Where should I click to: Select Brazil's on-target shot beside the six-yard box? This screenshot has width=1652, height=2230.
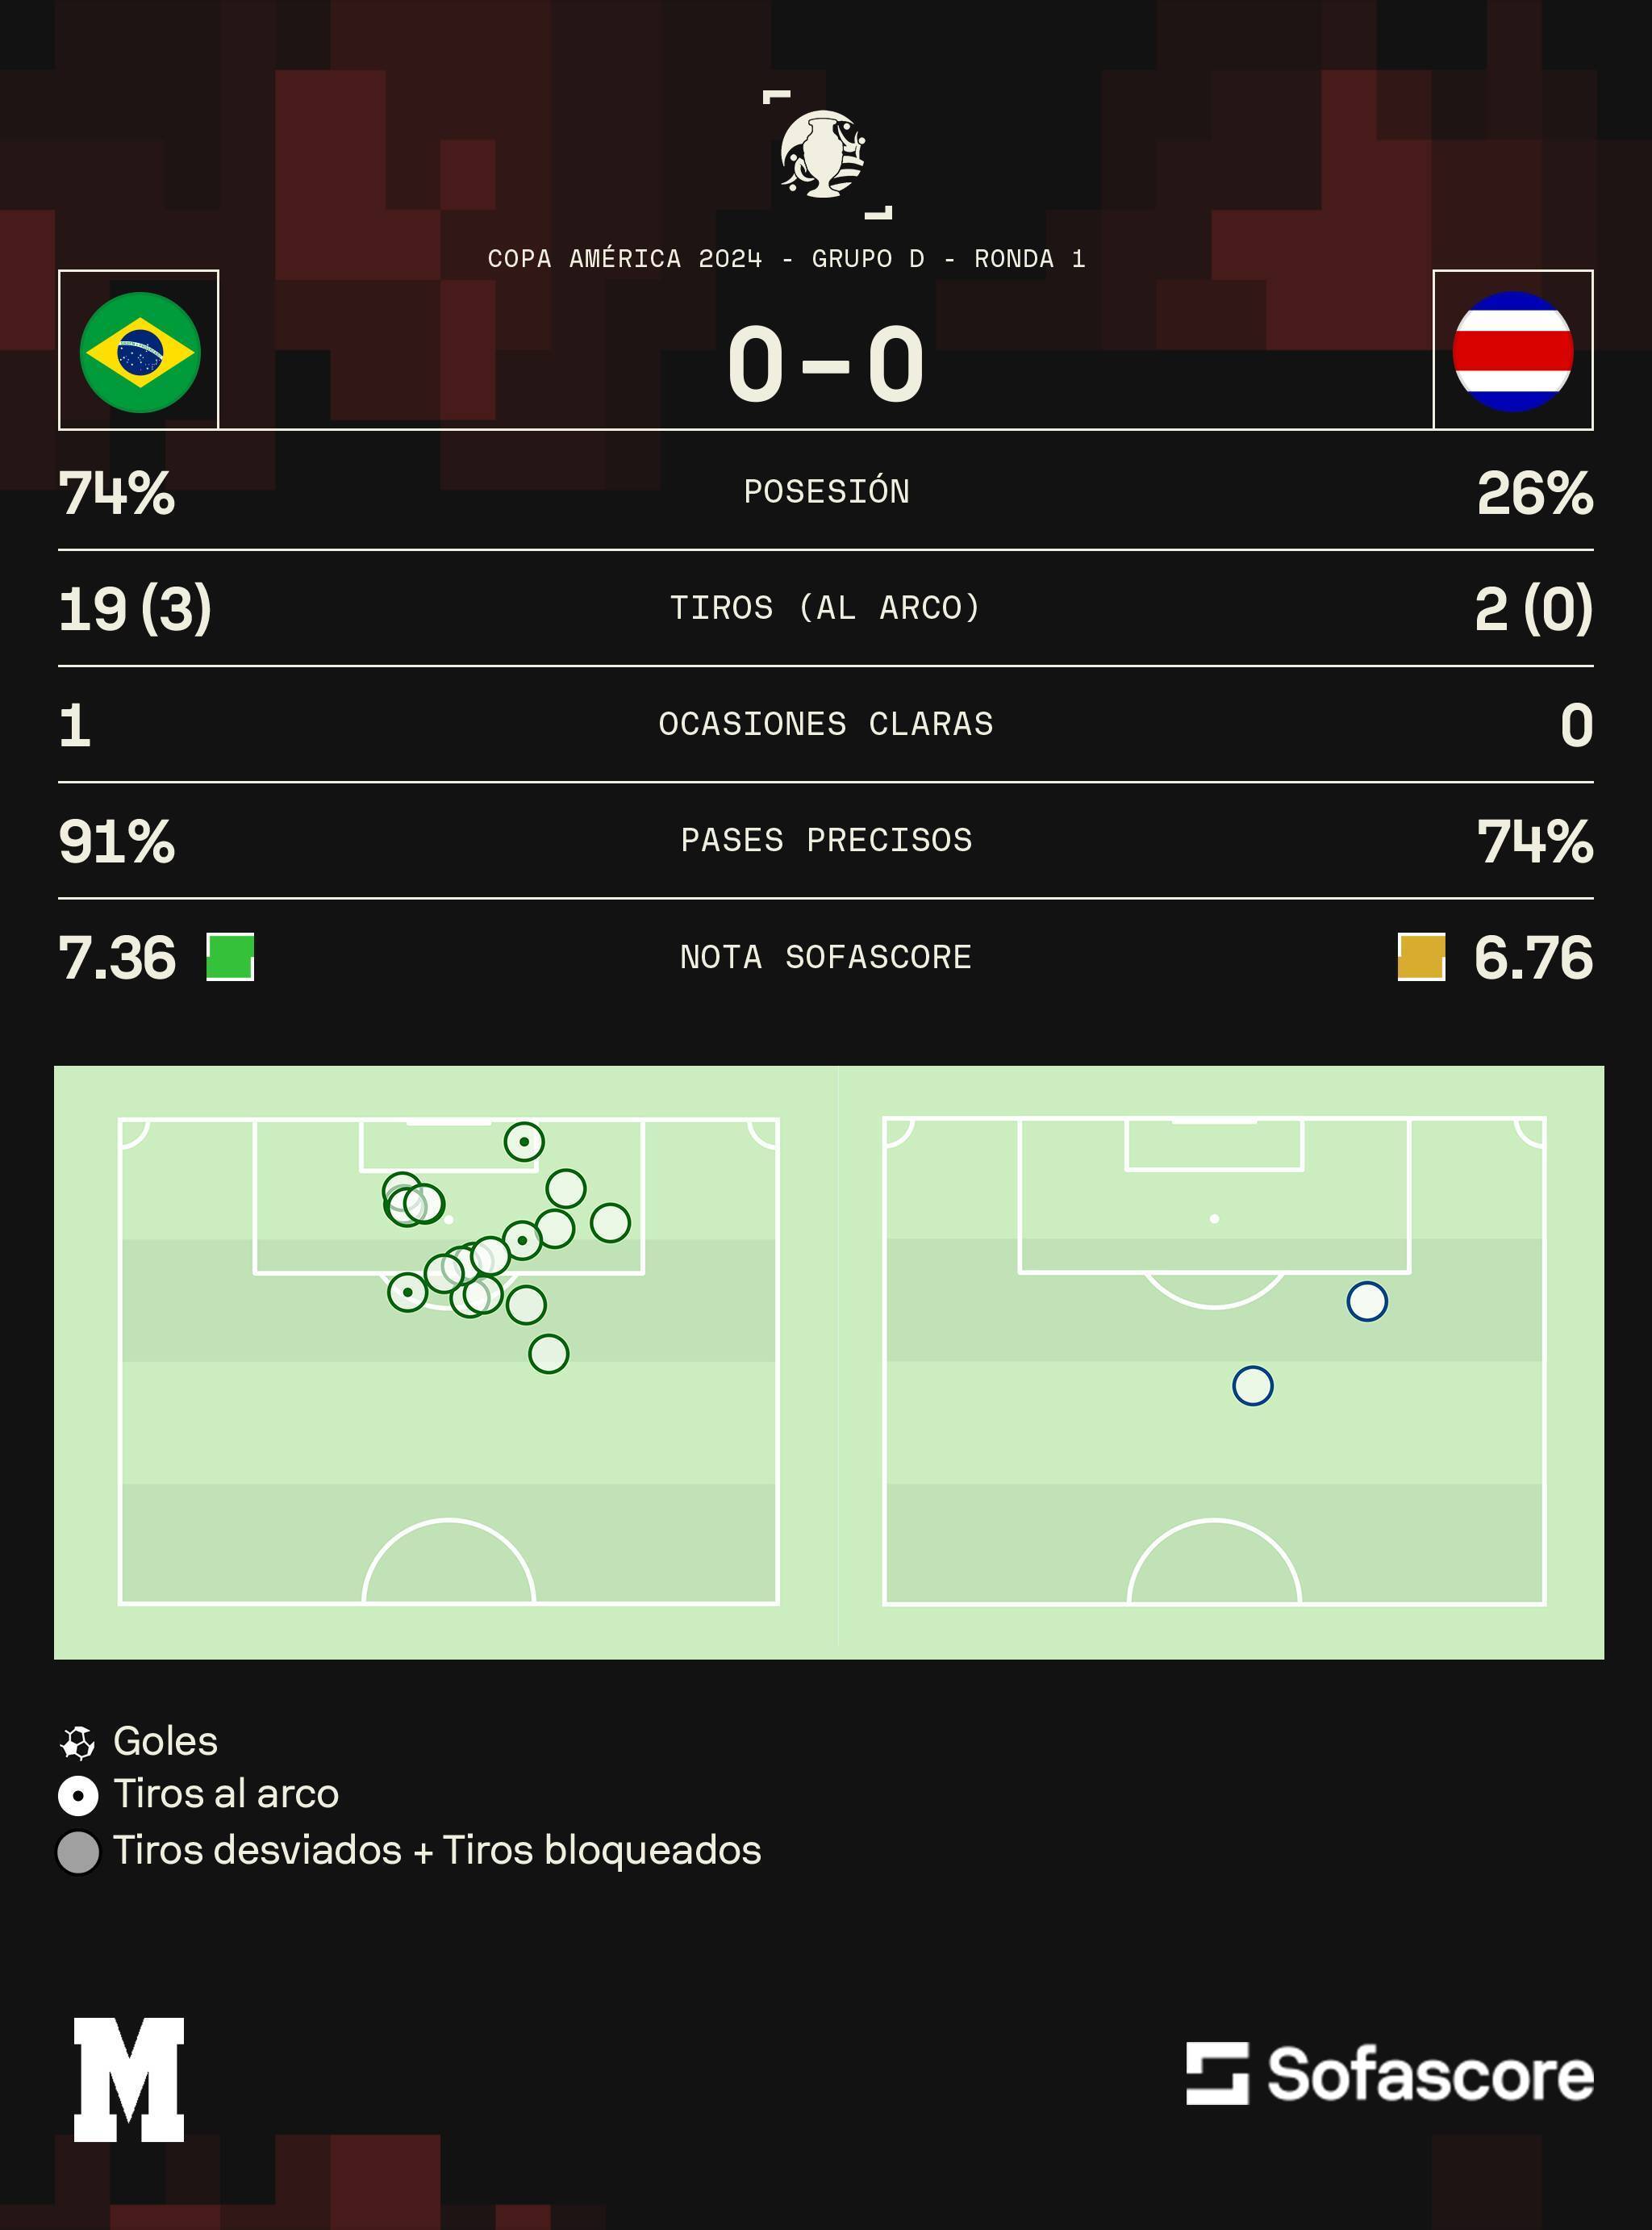524,1142
